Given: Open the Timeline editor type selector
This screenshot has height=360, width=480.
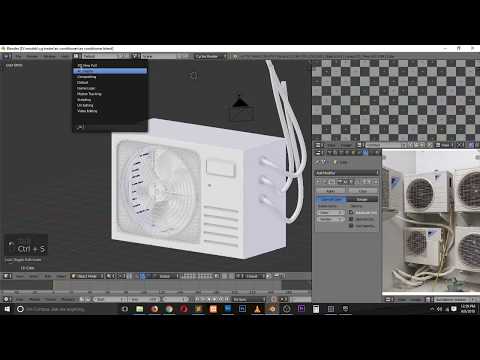Looking at the screenshot, I should [x=7, y=299].
